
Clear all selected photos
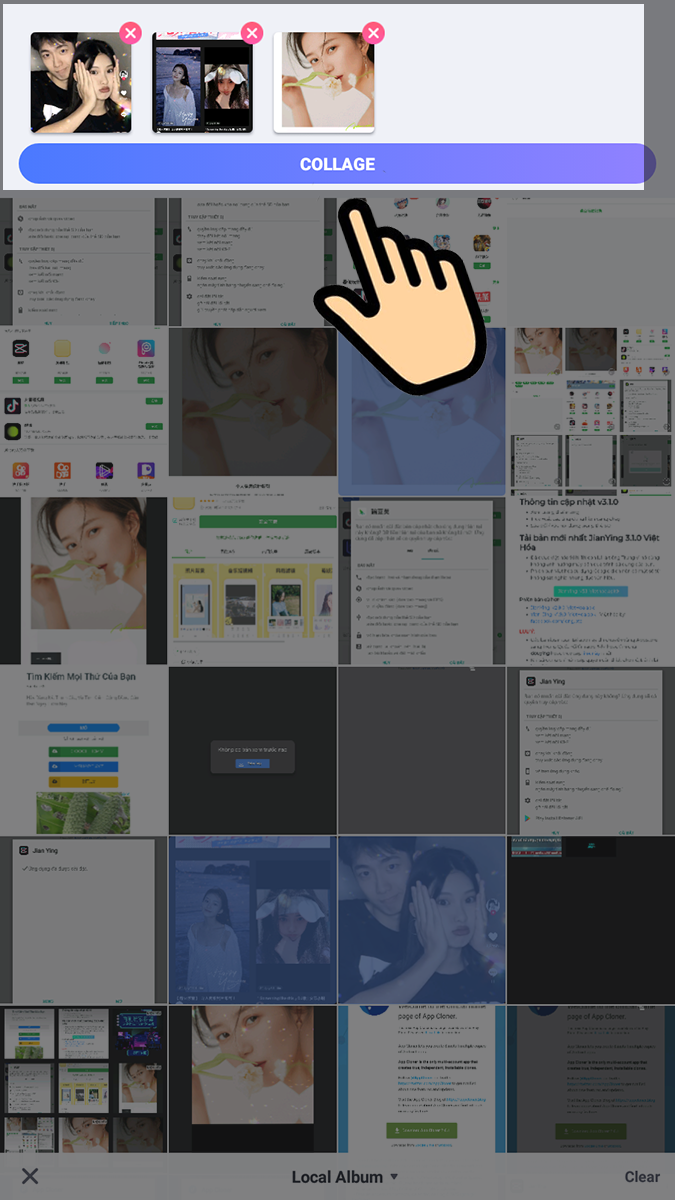(642, 1177)
